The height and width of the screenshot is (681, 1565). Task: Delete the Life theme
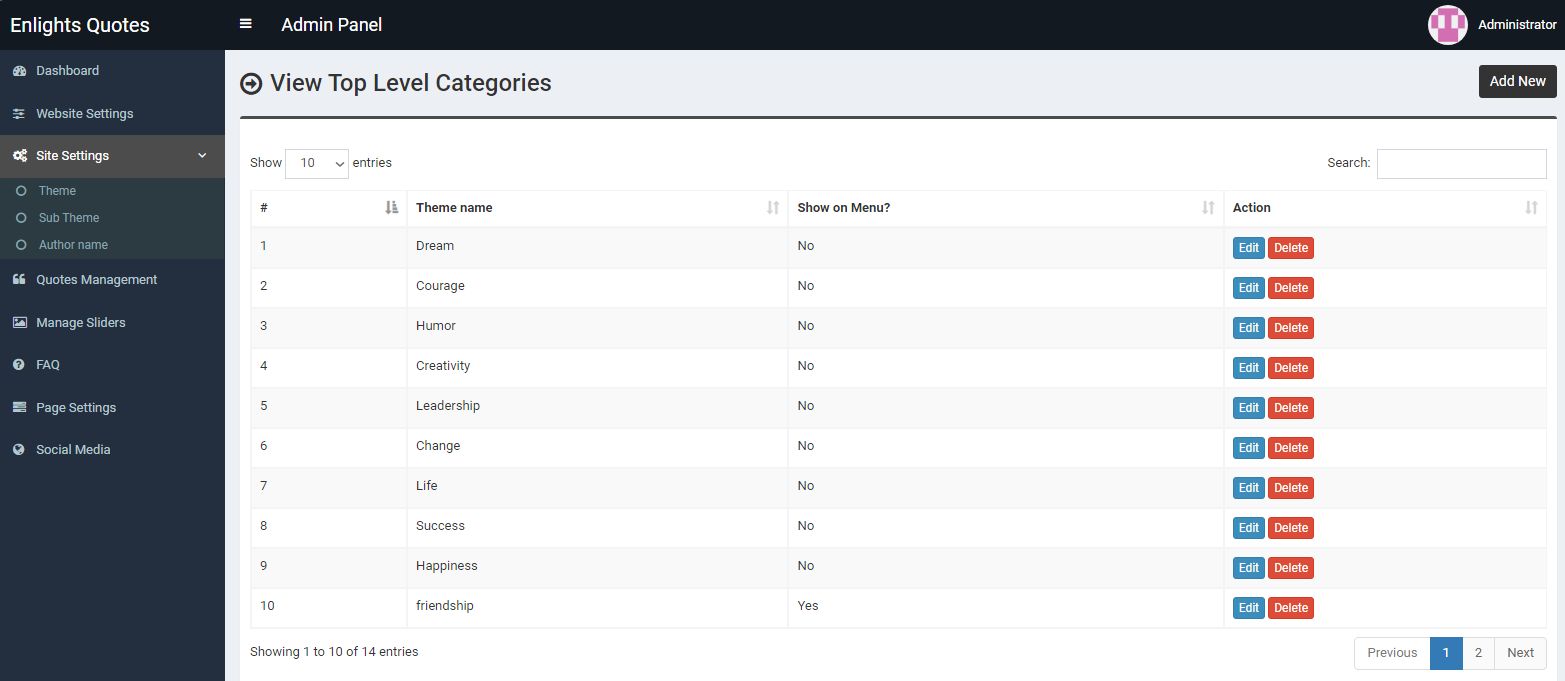[1291, 488]
